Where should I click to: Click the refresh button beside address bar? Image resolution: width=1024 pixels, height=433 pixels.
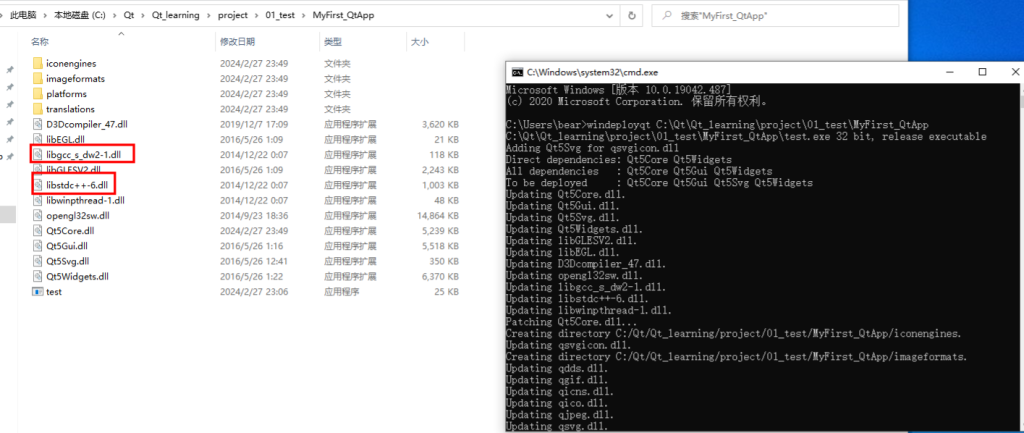click(x=630, y=15)
